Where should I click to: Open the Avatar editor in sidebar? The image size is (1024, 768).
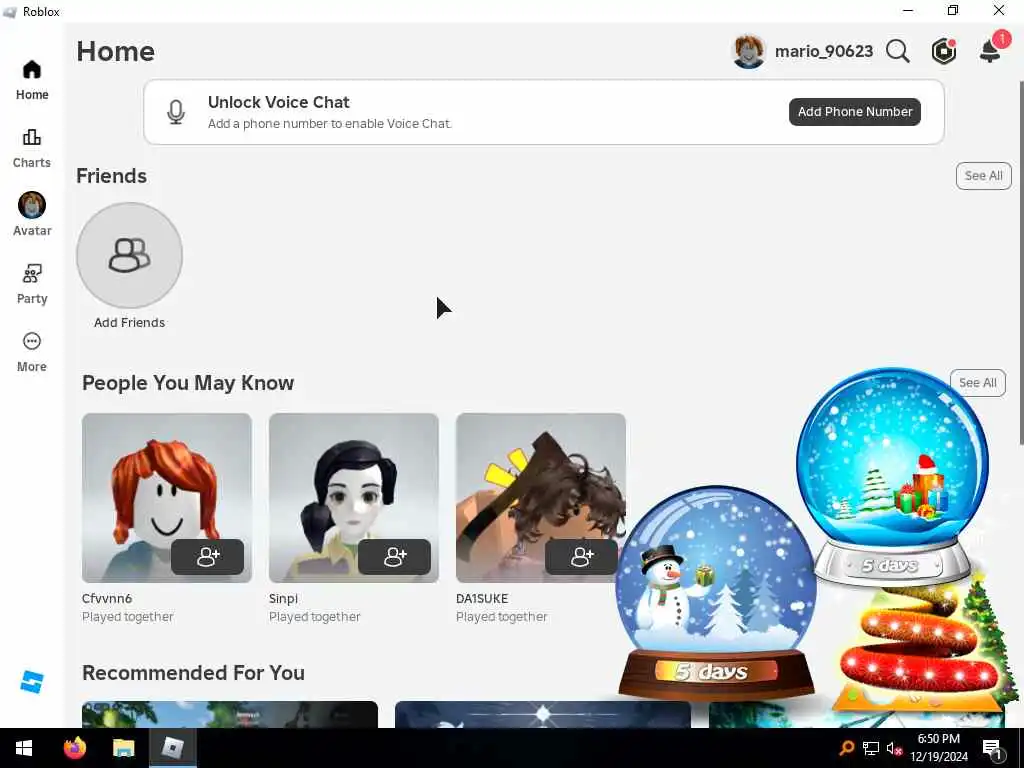point(32,214)
